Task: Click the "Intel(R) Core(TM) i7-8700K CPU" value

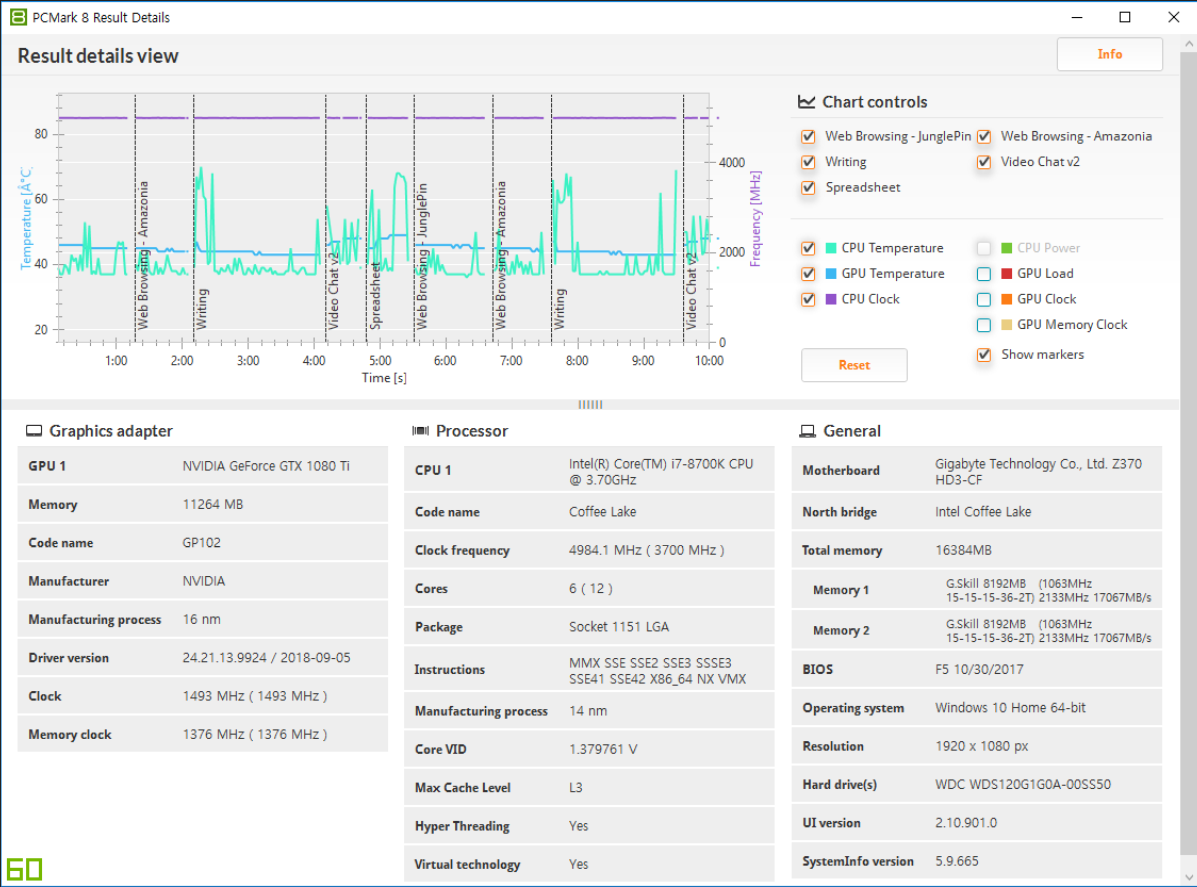Action: 661,464
